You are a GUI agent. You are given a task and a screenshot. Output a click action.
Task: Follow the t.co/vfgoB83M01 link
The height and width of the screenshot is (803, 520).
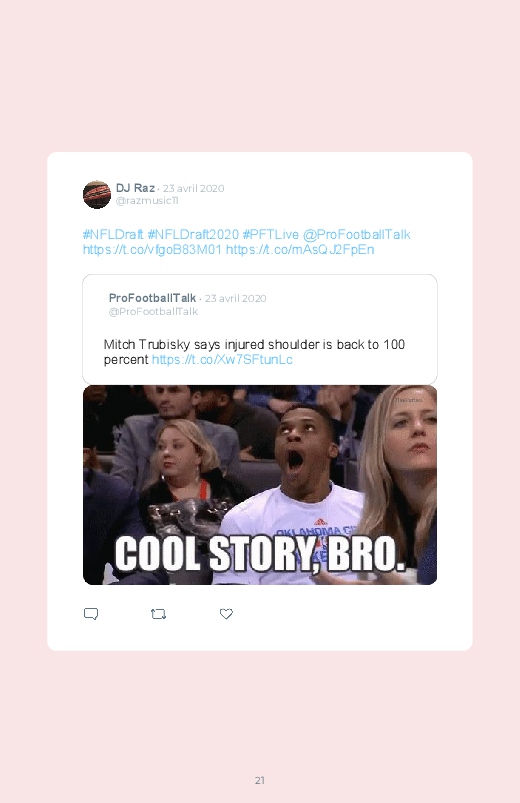[x=152, y=249]
